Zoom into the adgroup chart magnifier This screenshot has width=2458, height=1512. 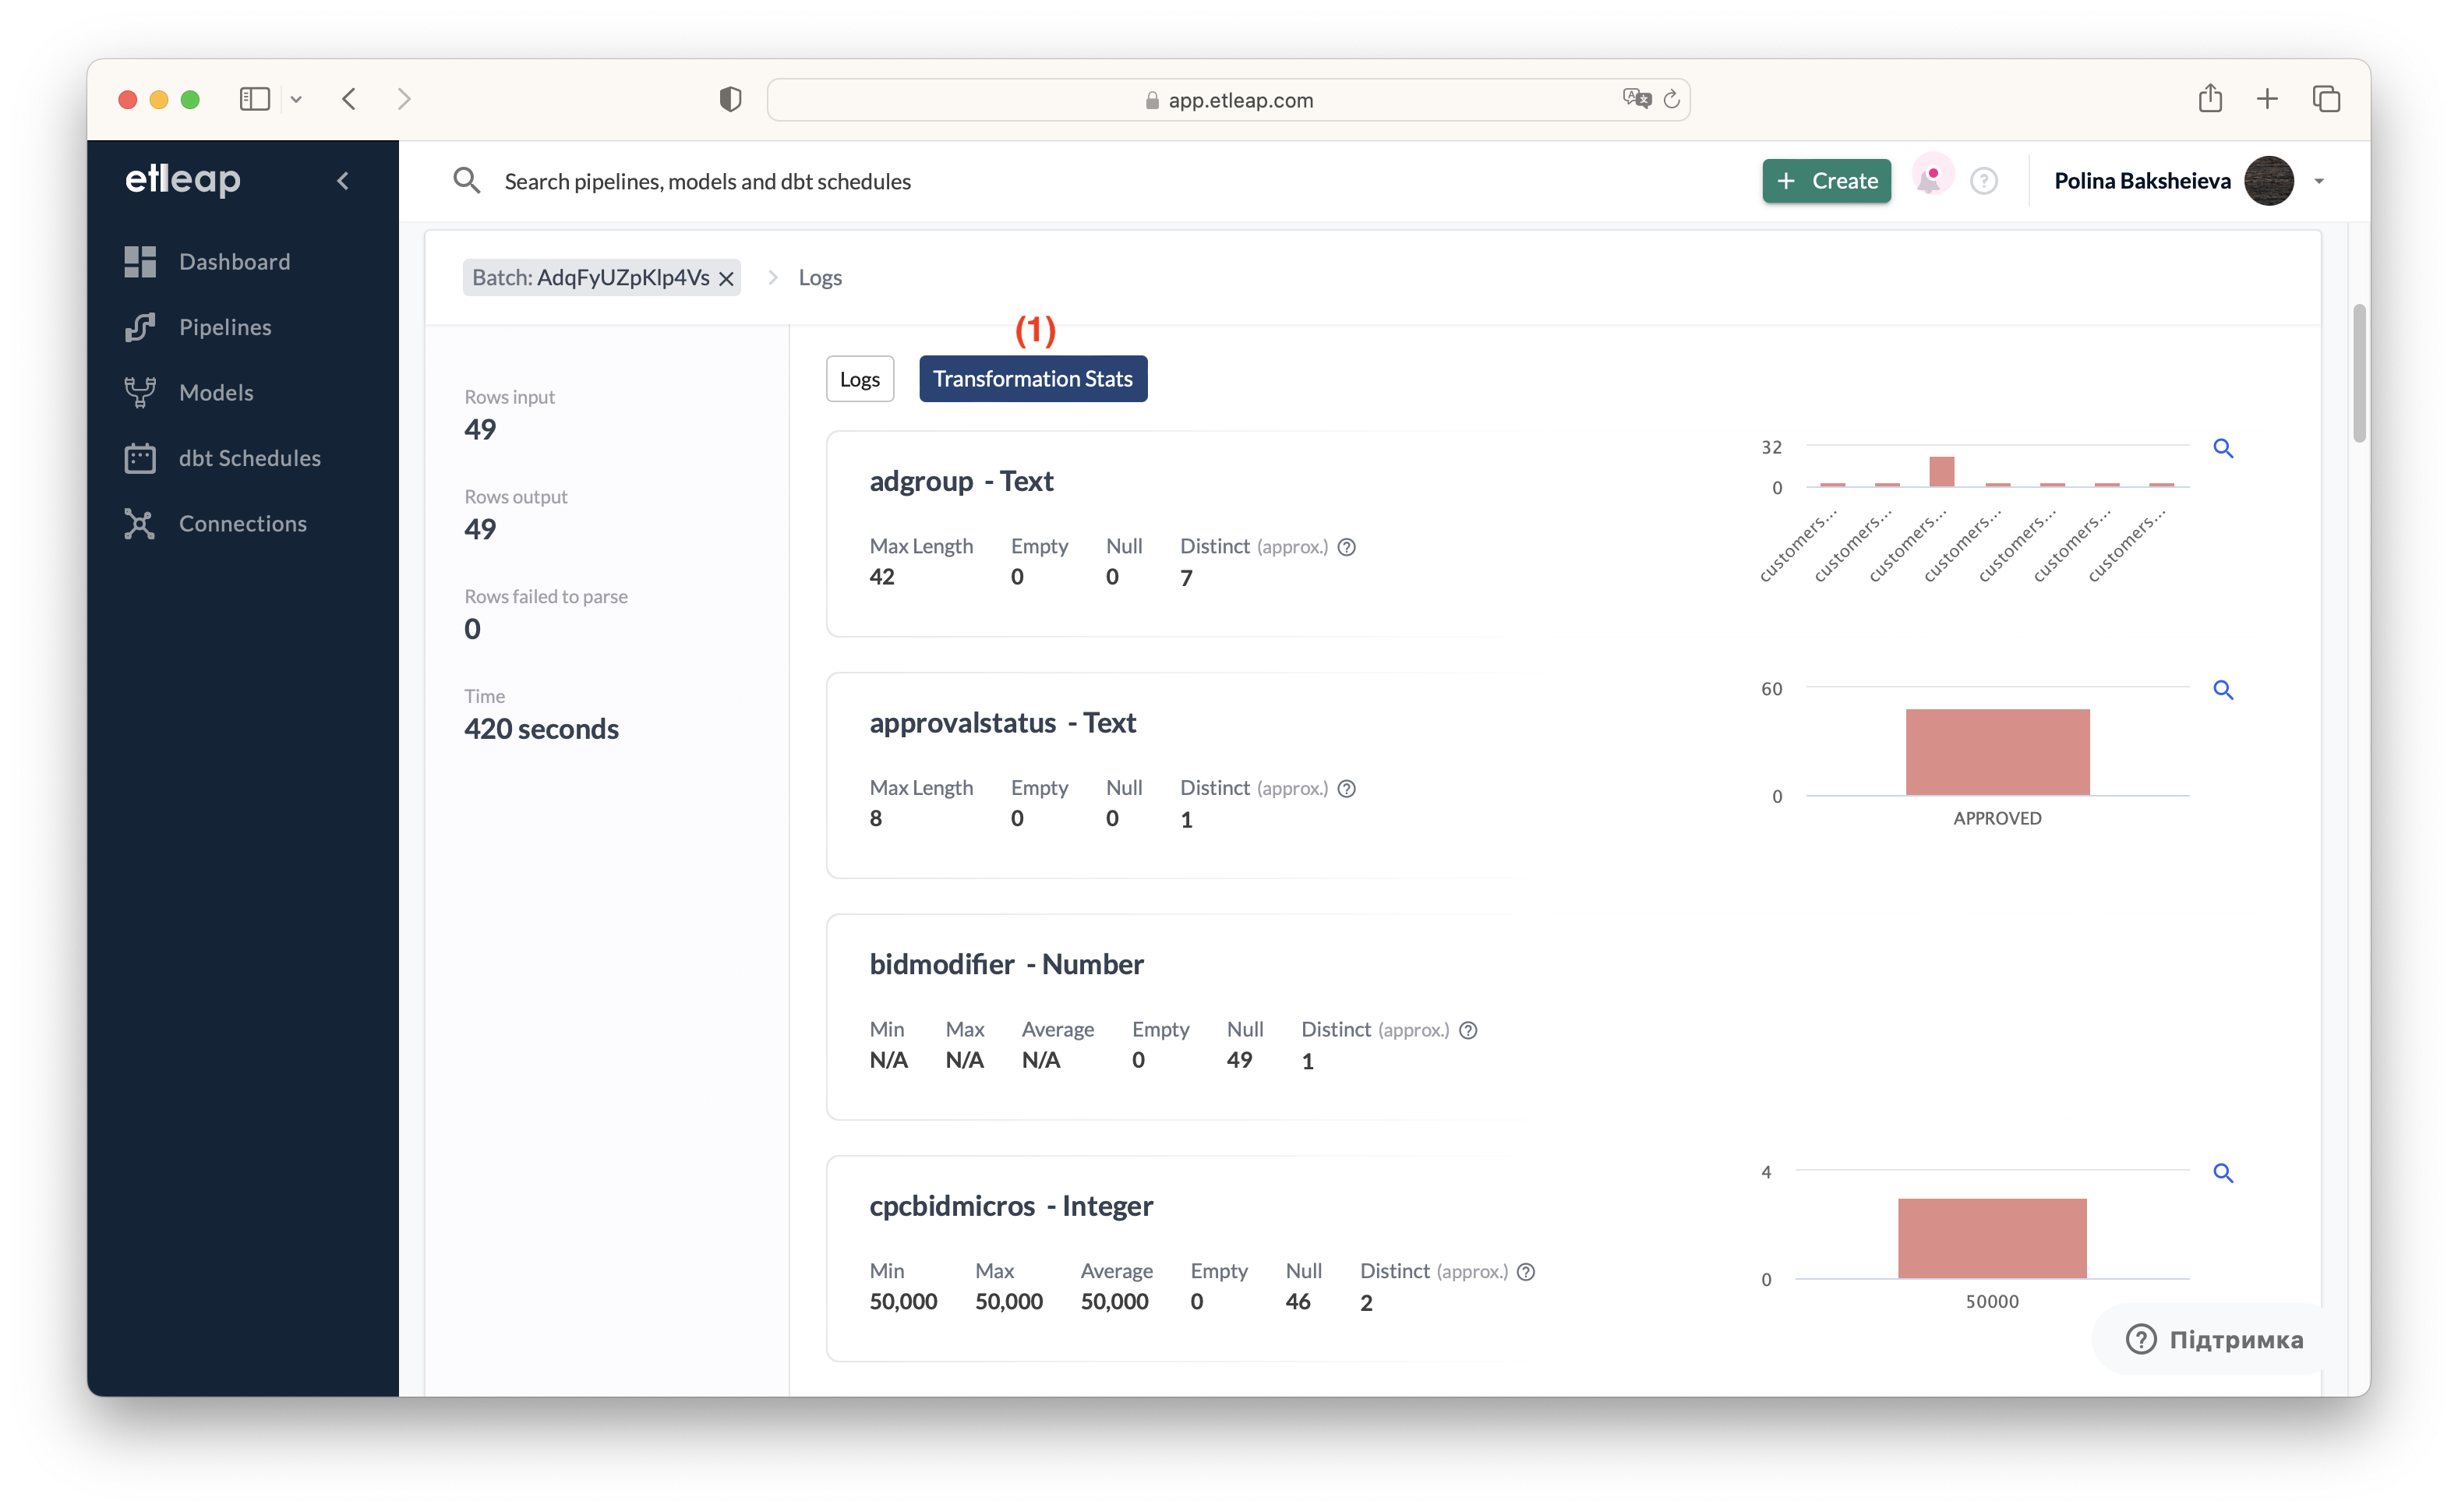coord(2223,449)
